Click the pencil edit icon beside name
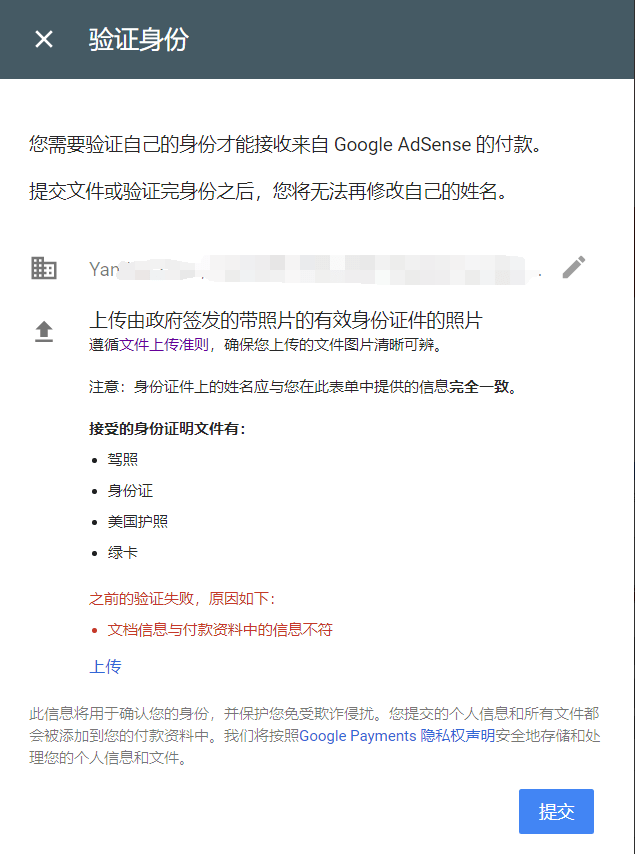 pos(573,267)
